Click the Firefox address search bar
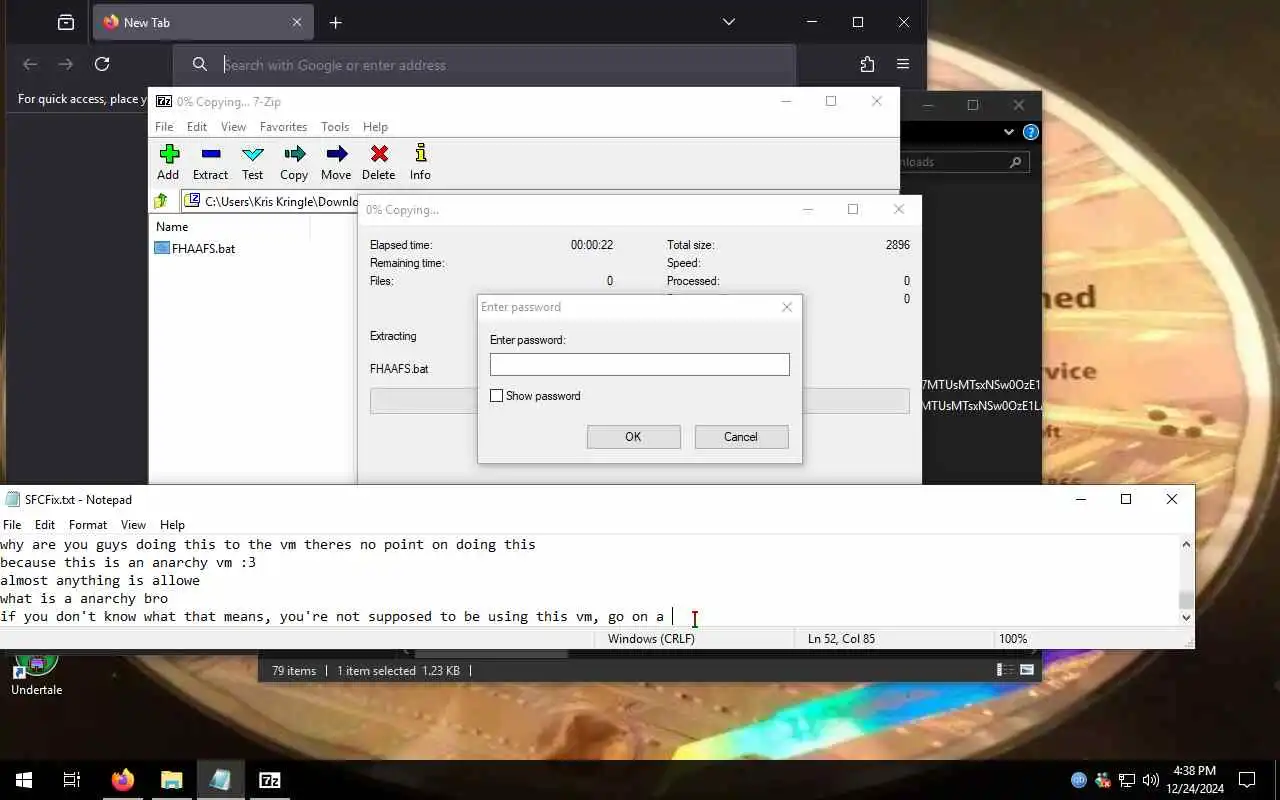 (484, 65)
